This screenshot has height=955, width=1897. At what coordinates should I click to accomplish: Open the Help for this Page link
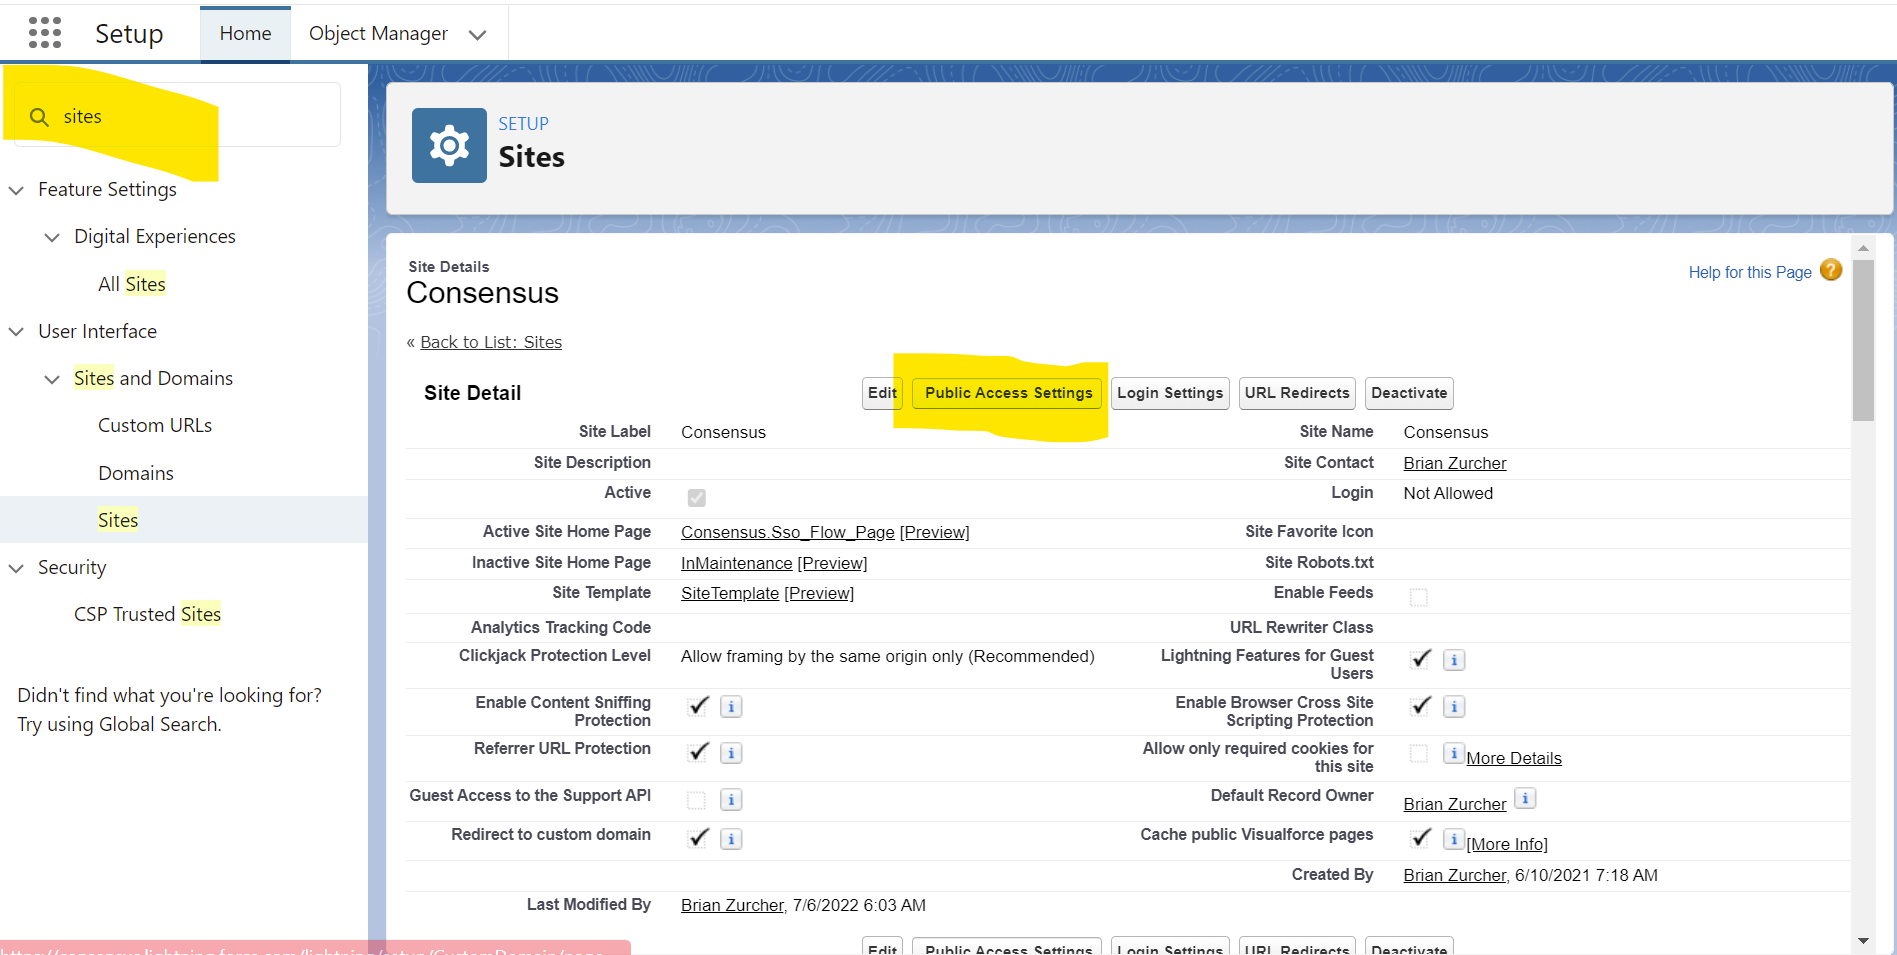click(x=1750, y=272)
